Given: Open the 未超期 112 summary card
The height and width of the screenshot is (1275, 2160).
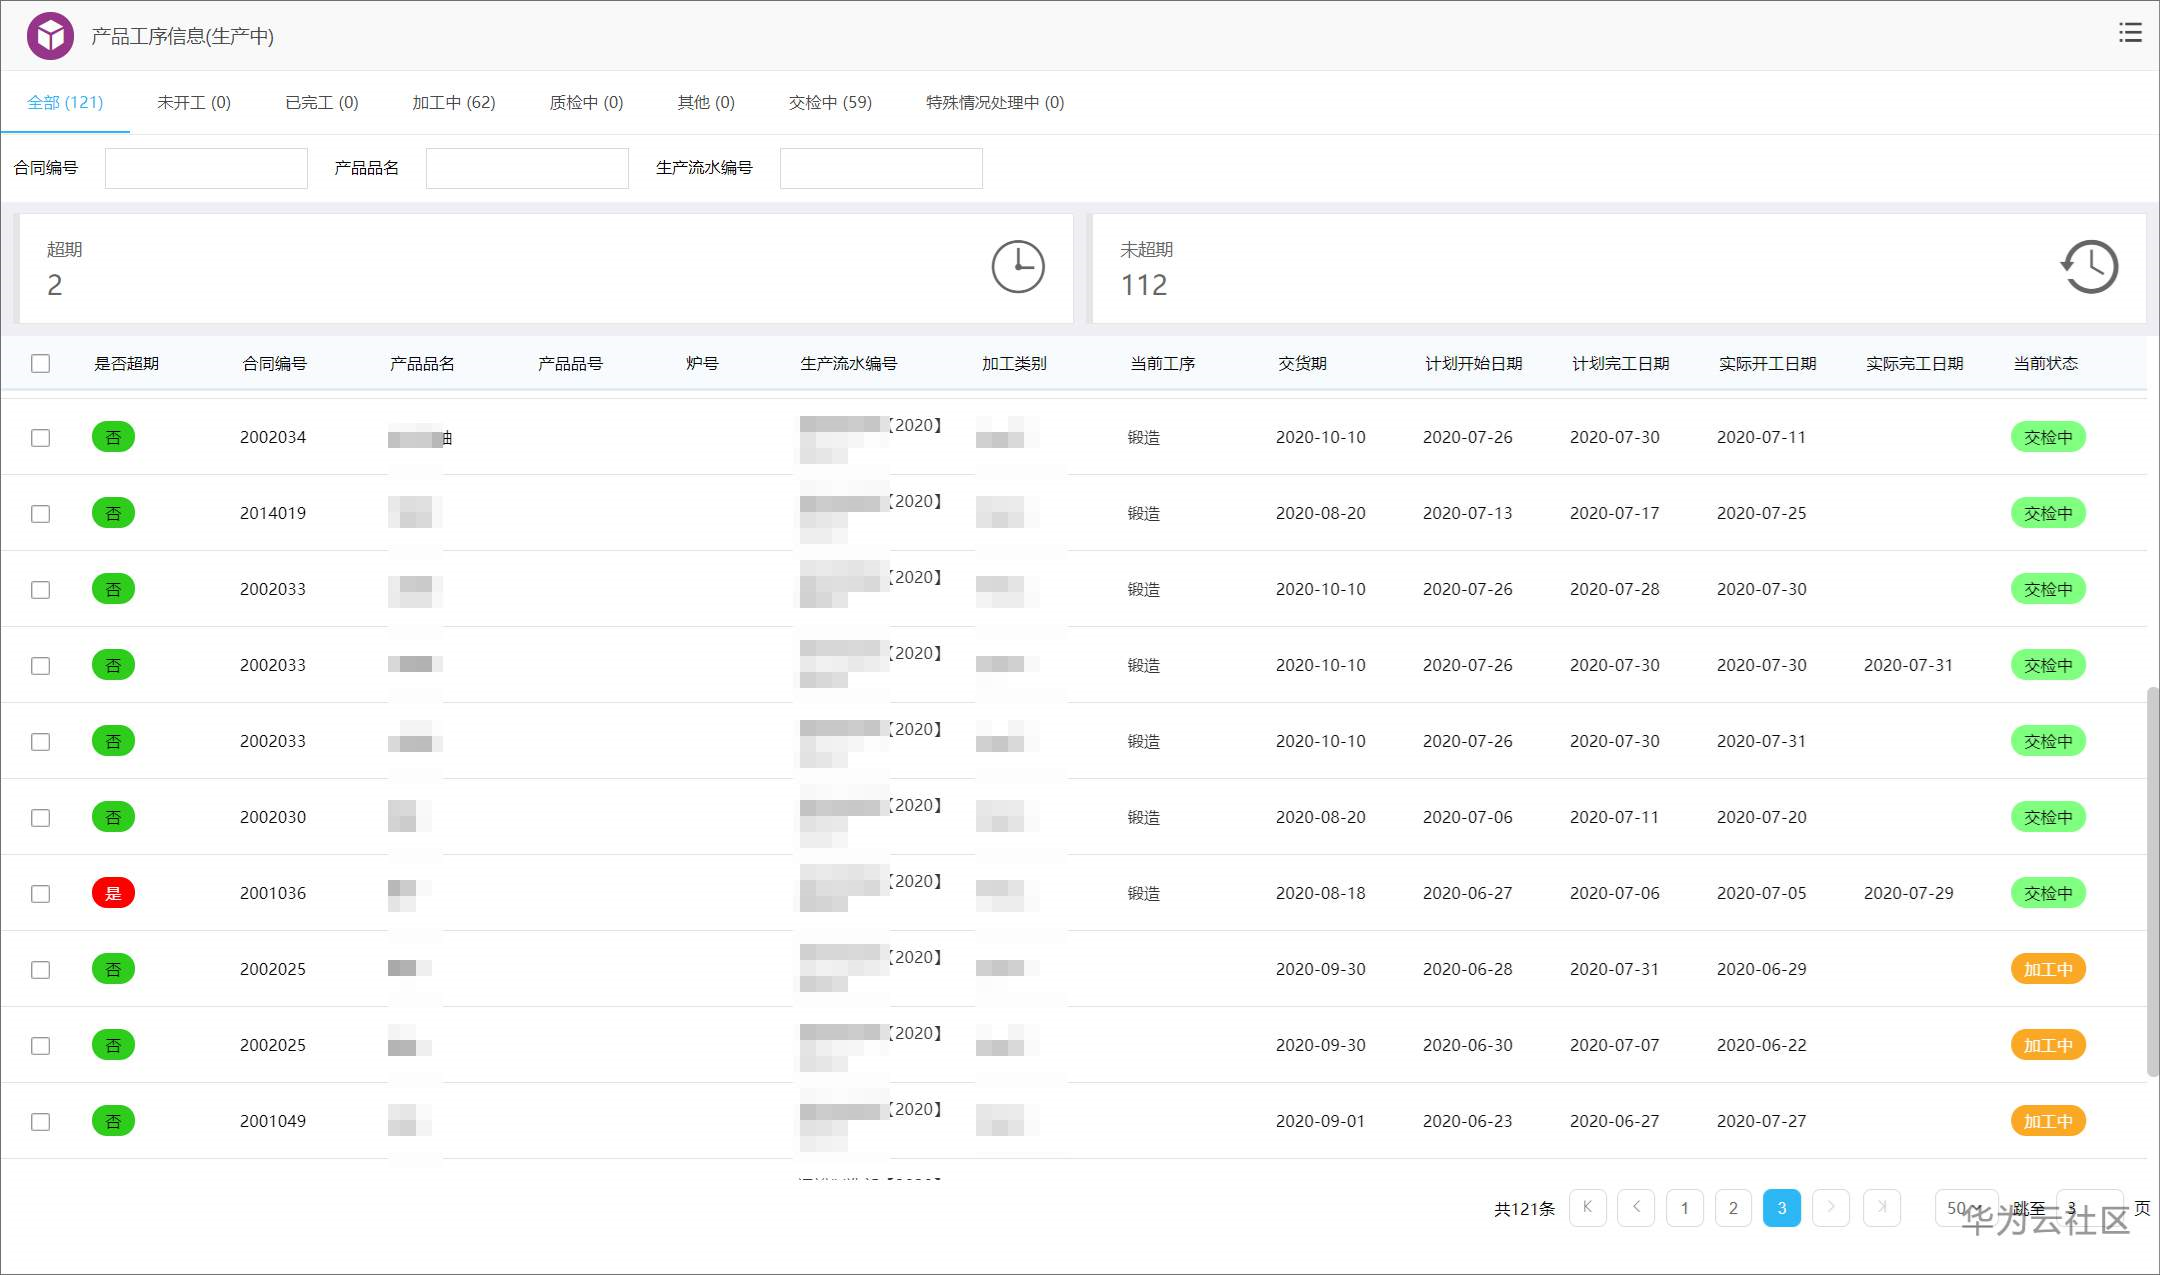Looking at the screenshot, I should click(1619, 268).
